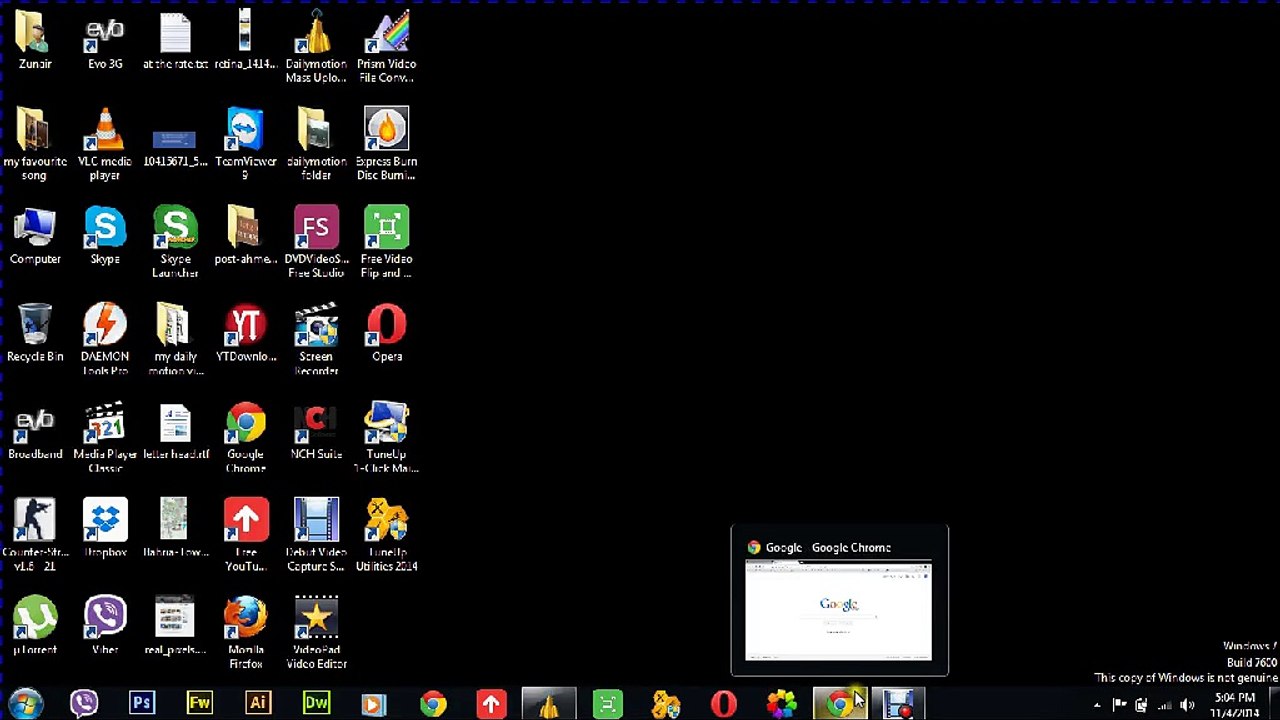Open the volume speaker icon in tray

[x=1187, y=705]
